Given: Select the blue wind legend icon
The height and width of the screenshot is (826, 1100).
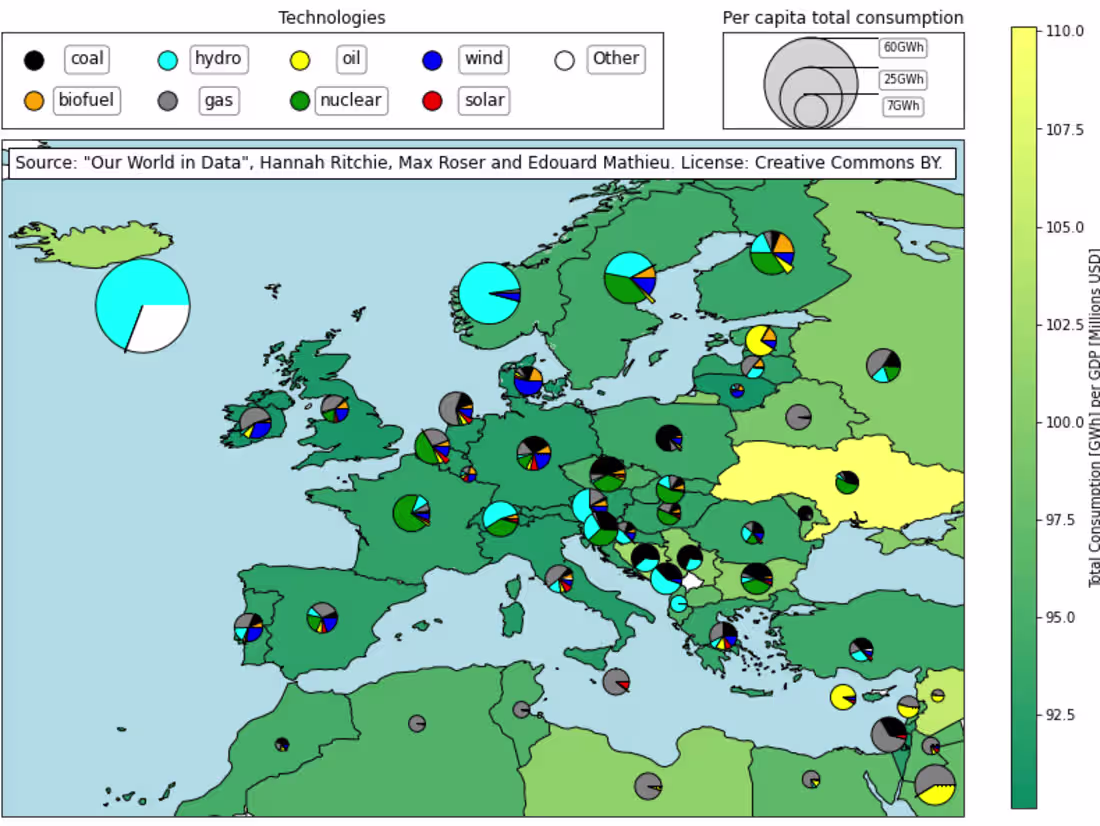Looking at the screenshot, I should (x=431, y=59).
